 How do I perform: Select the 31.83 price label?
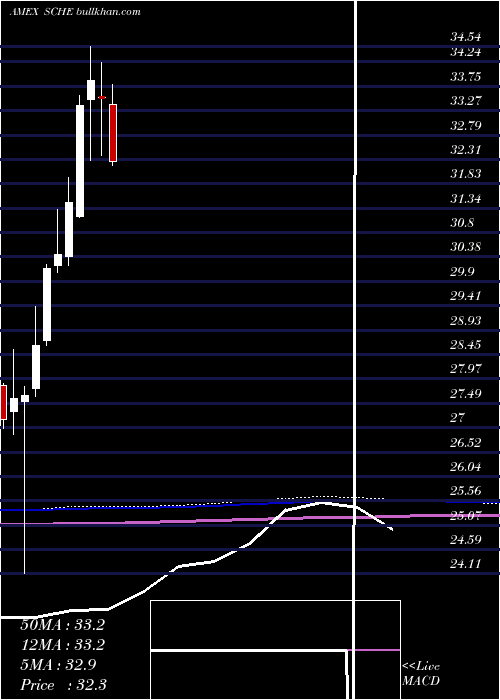click(466, 174)
